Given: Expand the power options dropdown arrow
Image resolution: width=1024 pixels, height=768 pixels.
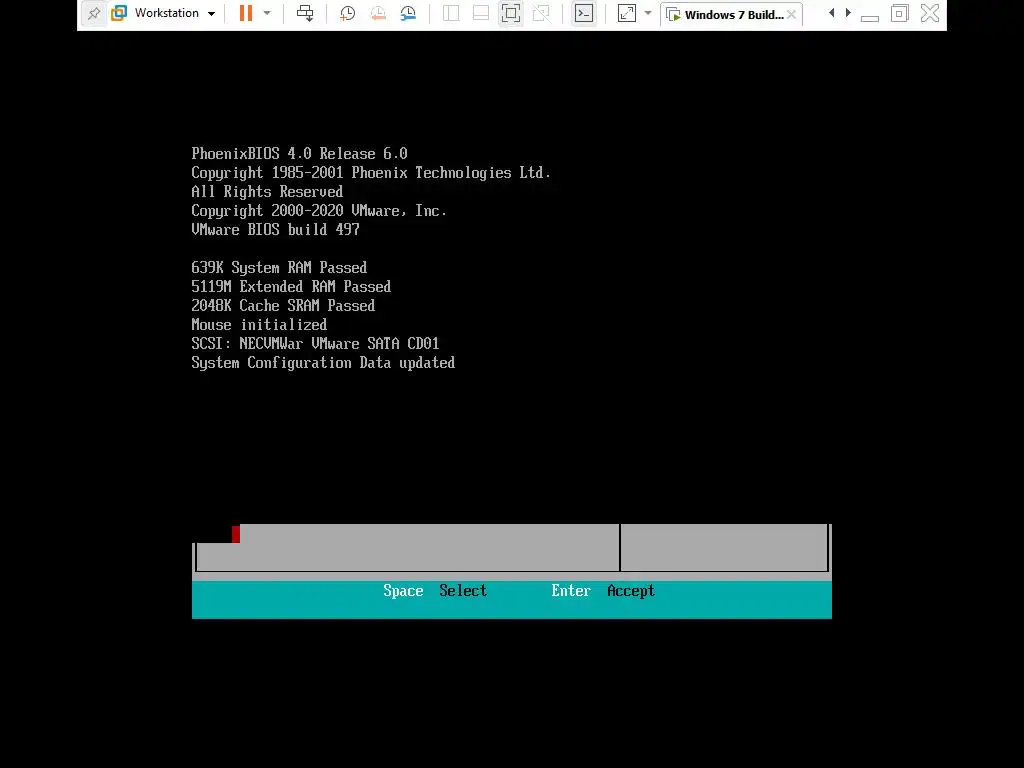Looking at the screenshot, I should tap(267, 13).
